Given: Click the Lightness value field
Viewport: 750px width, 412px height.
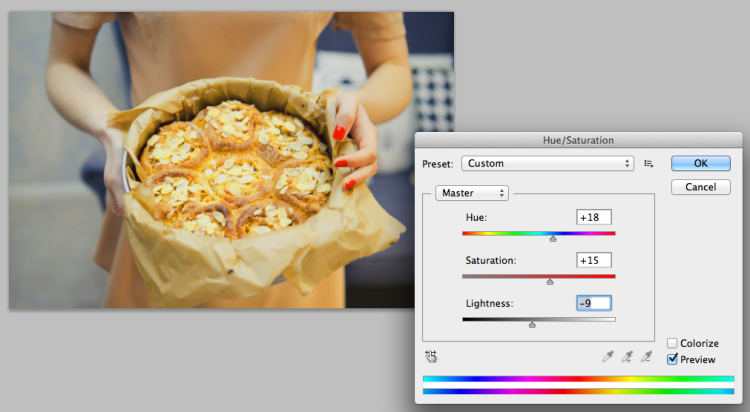Looking at the screenshot, I should (x=594, y=303).
